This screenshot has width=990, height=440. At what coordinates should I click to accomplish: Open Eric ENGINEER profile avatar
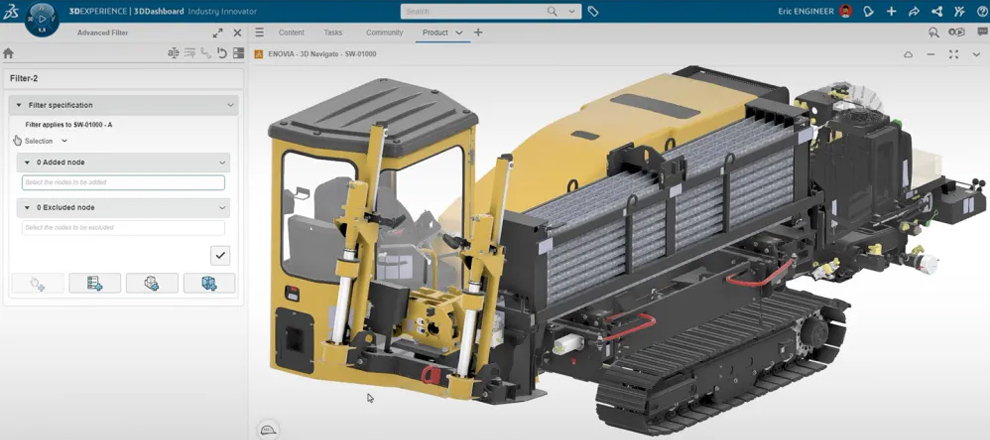point(846,11)
